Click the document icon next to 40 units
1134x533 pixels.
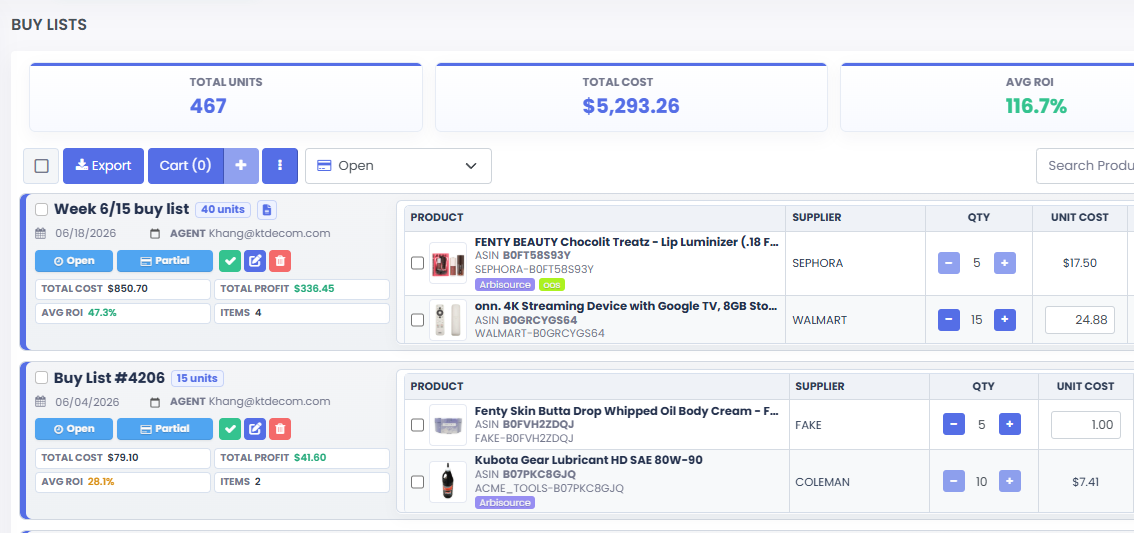click(x=267, y=210)
